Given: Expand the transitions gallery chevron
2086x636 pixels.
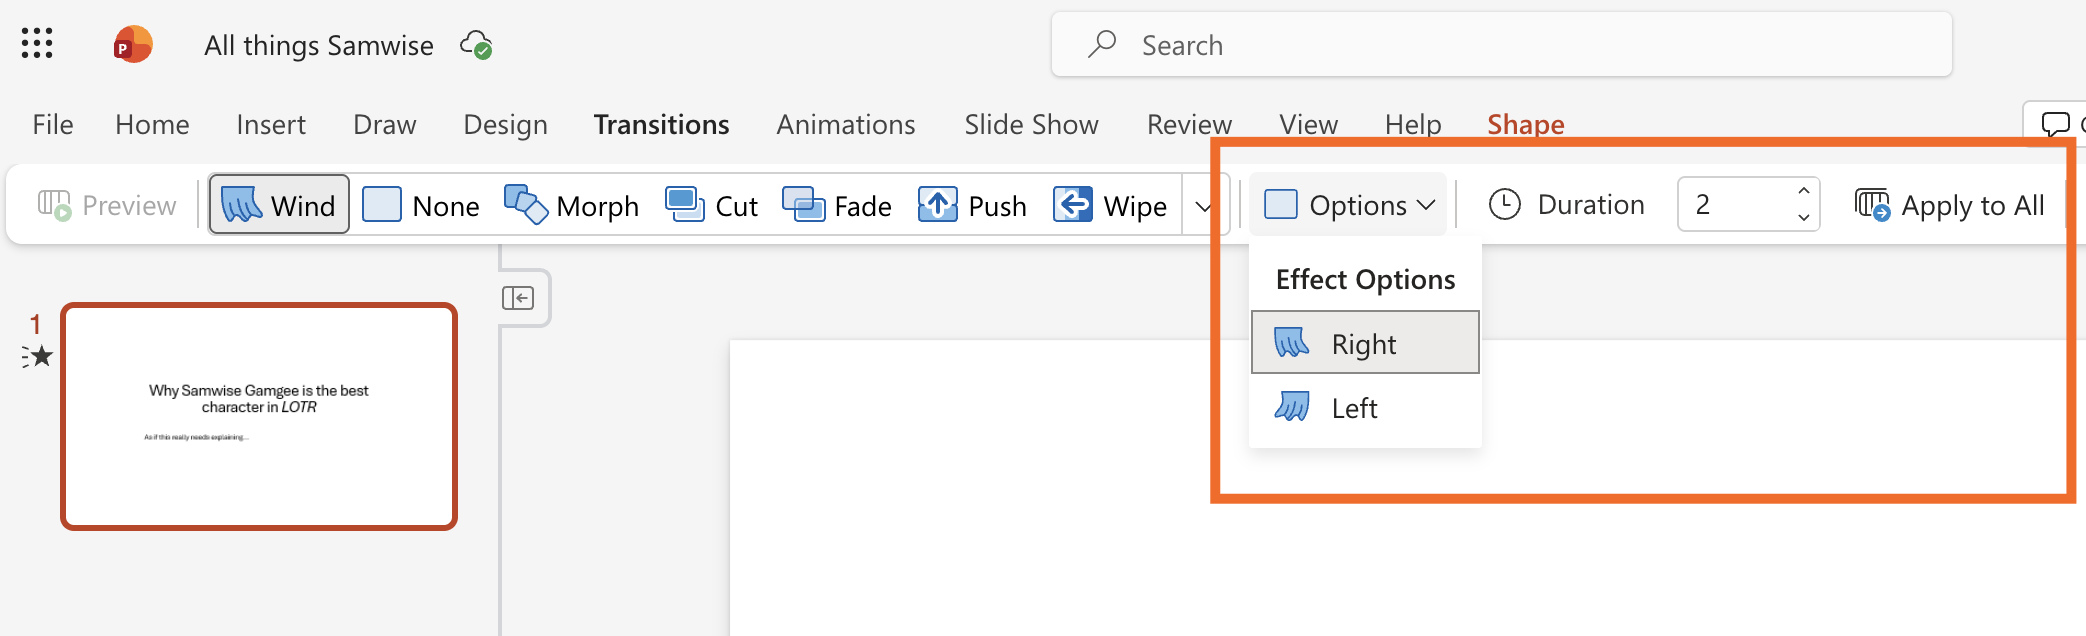Looking at the screenshot, I should (1204, 206).
